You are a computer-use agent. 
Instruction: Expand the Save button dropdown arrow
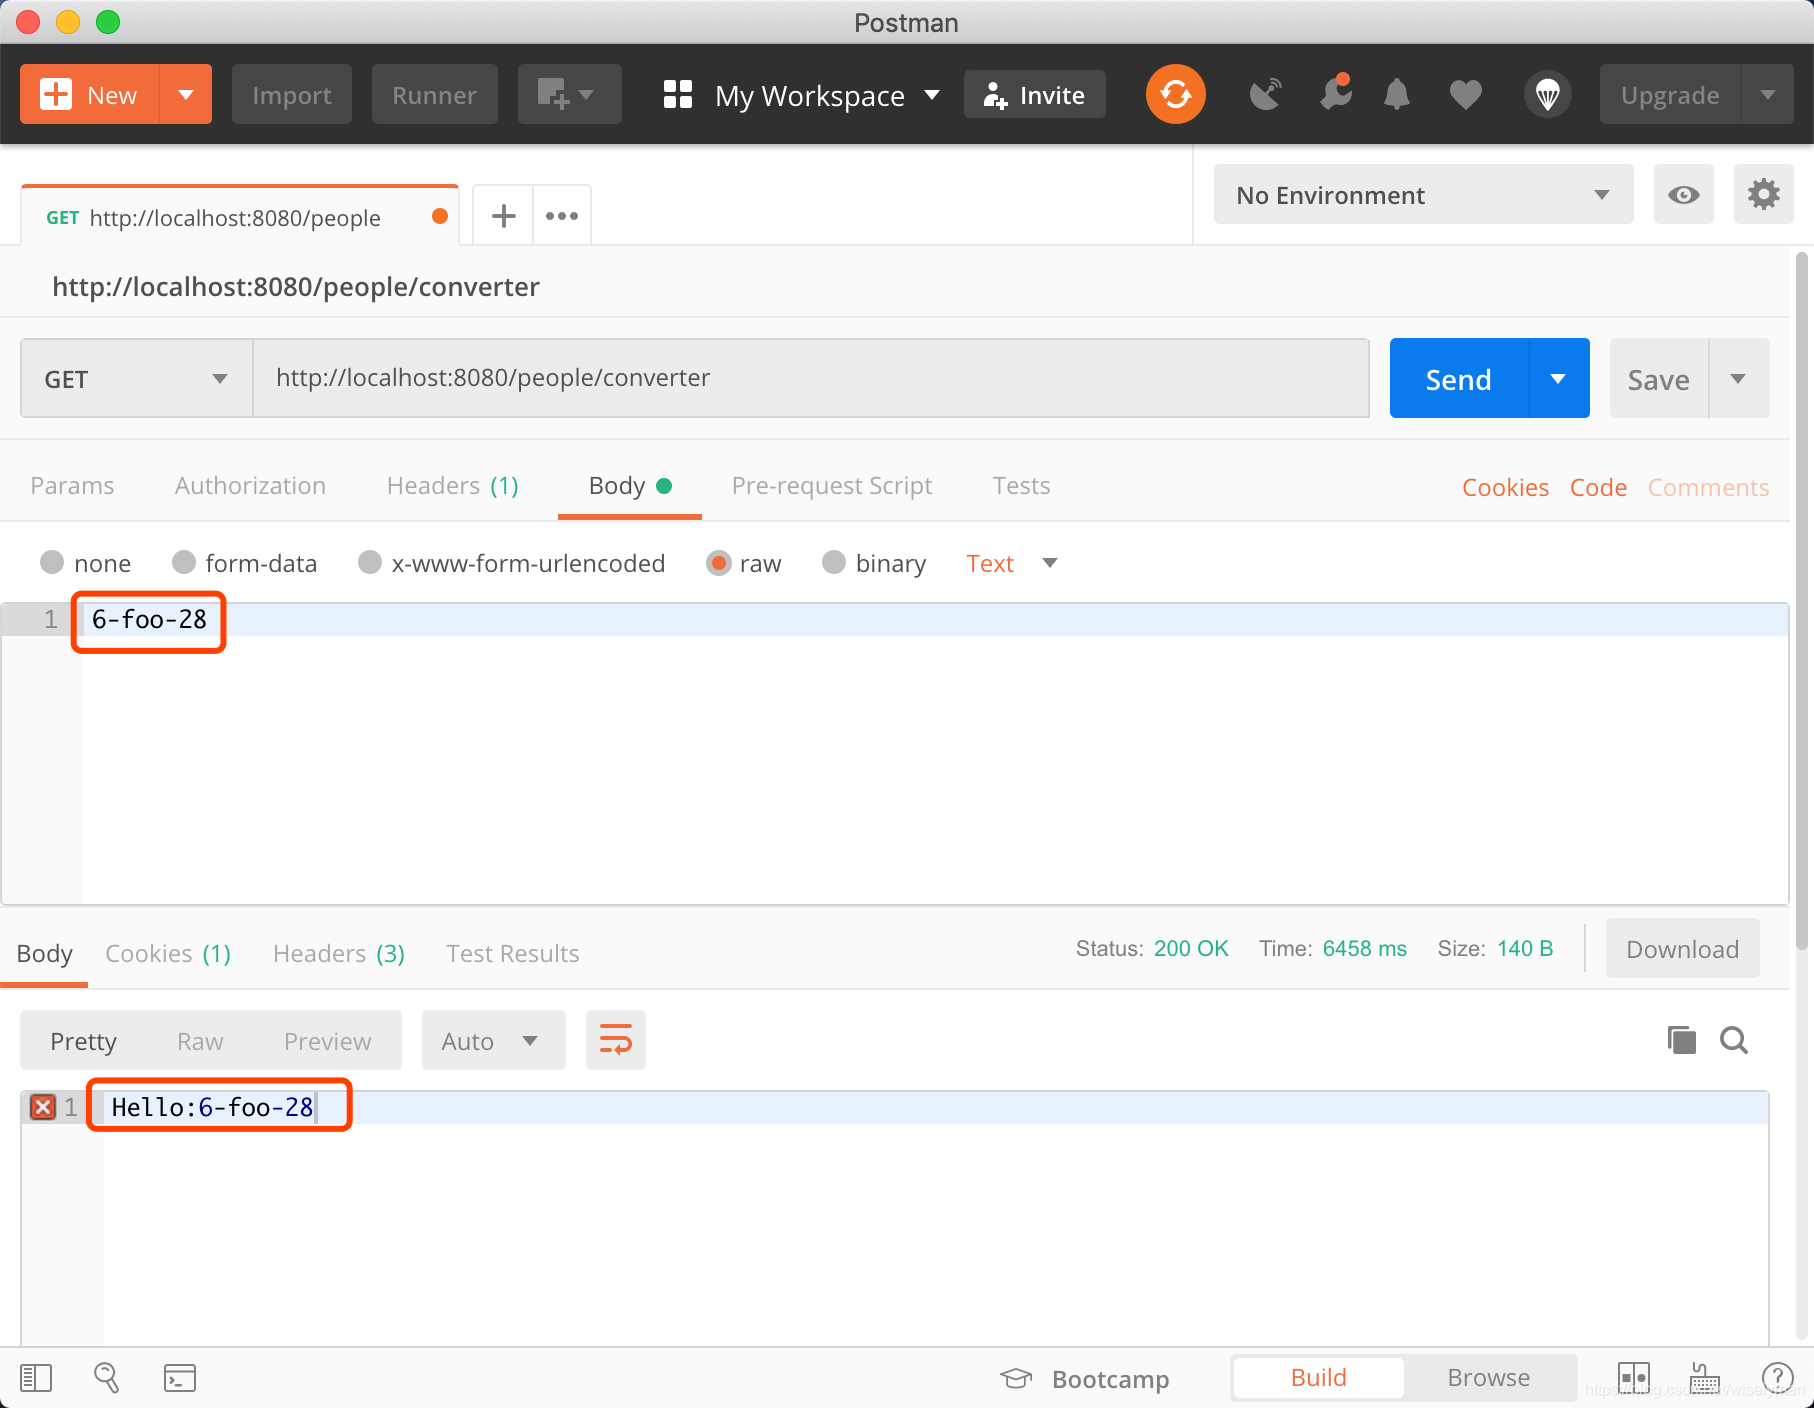1738,378
